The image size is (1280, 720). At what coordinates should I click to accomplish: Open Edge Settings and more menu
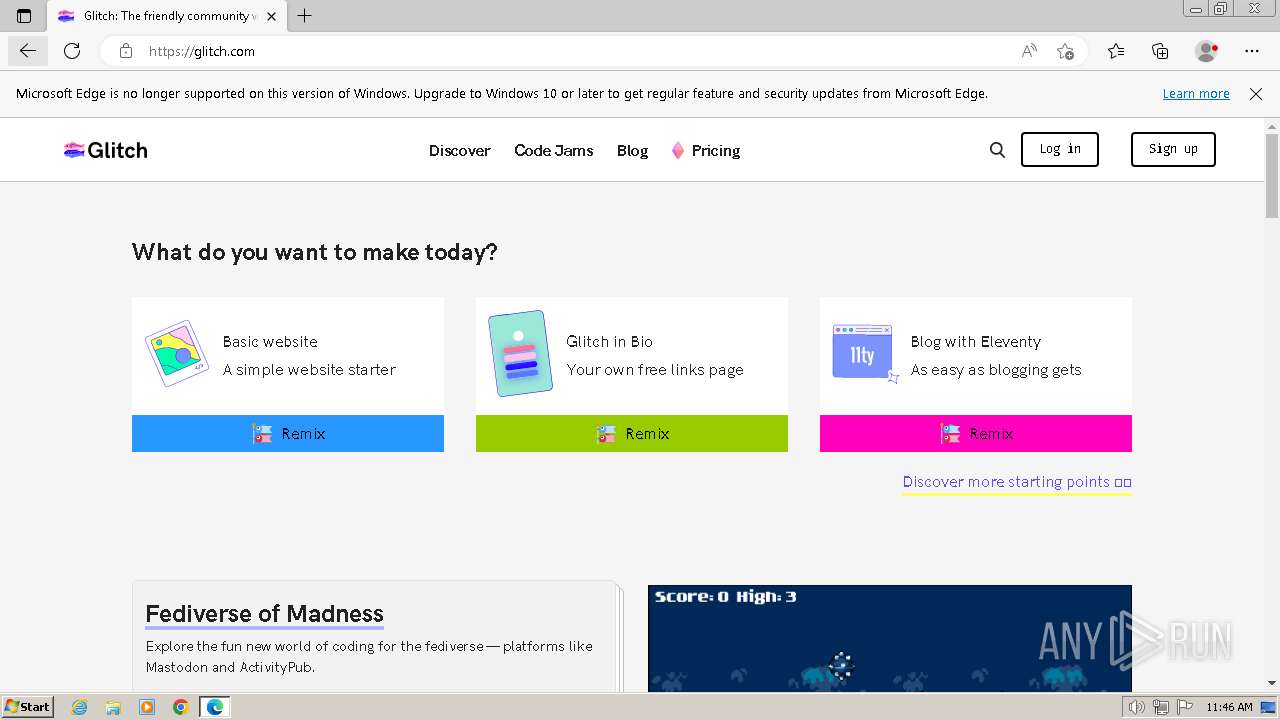click(1252, 51)
